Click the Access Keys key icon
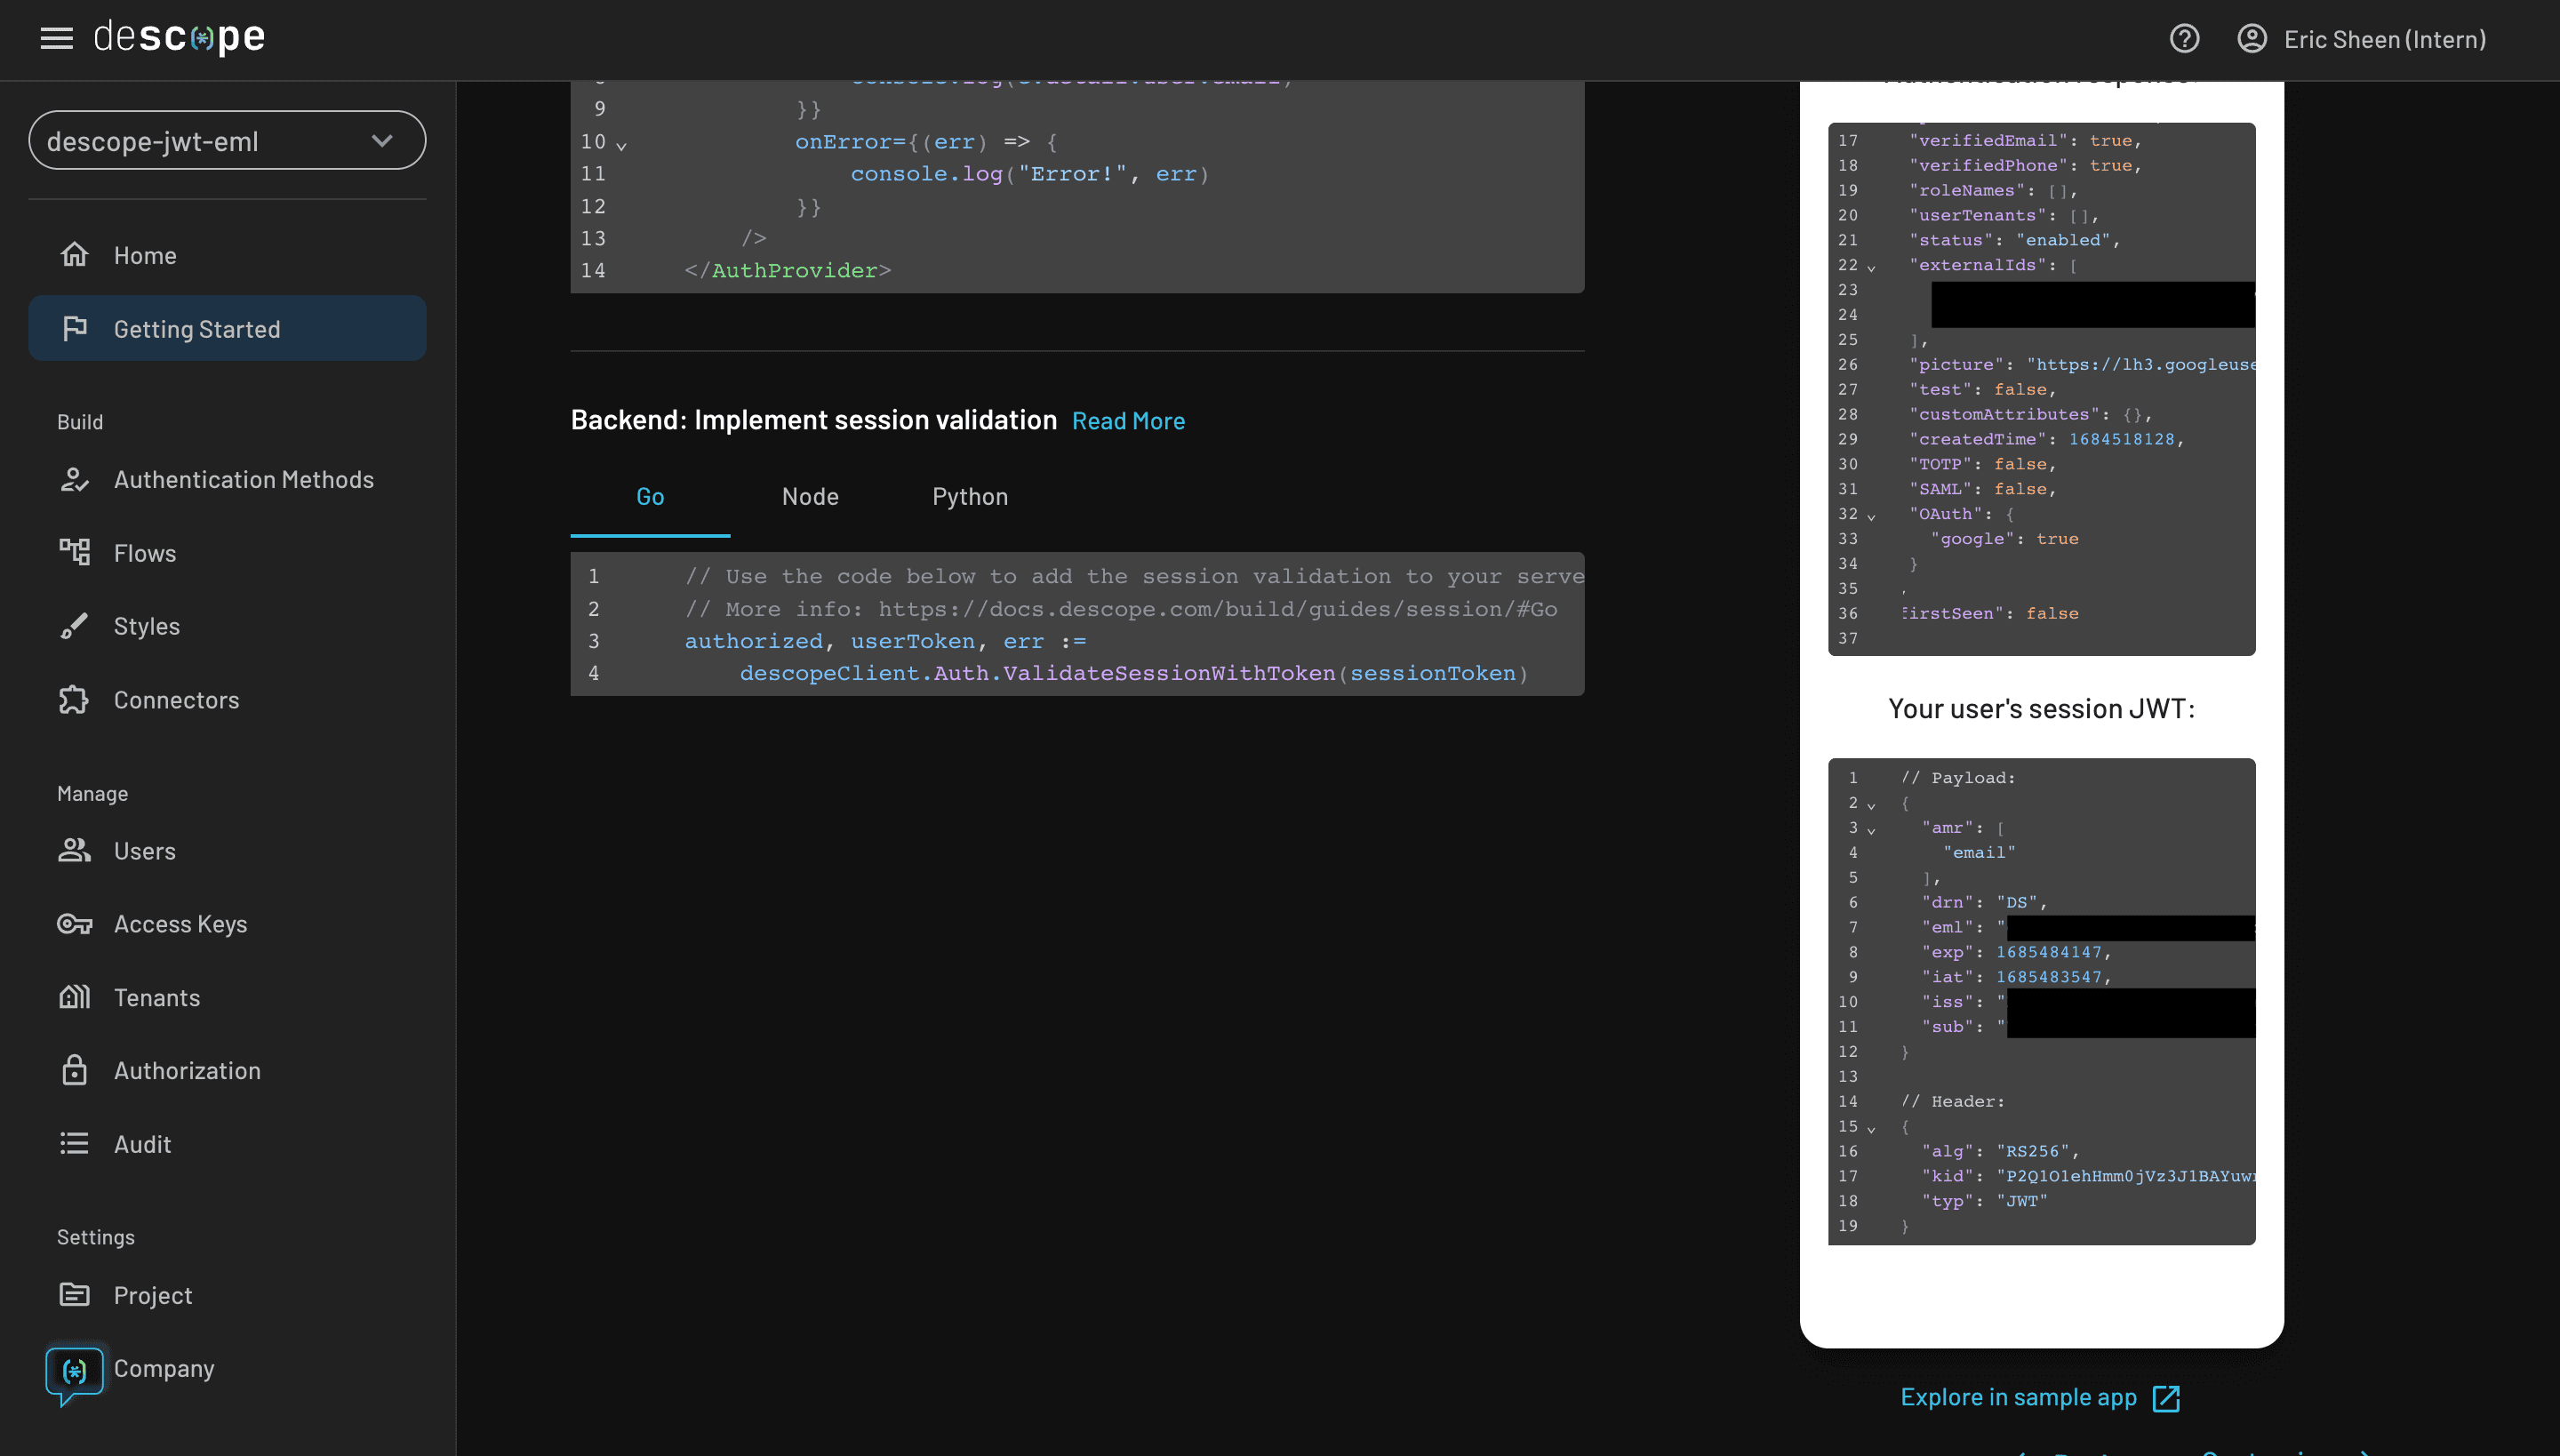The height and width of the screenshot is (1456, 2560). 76,923
